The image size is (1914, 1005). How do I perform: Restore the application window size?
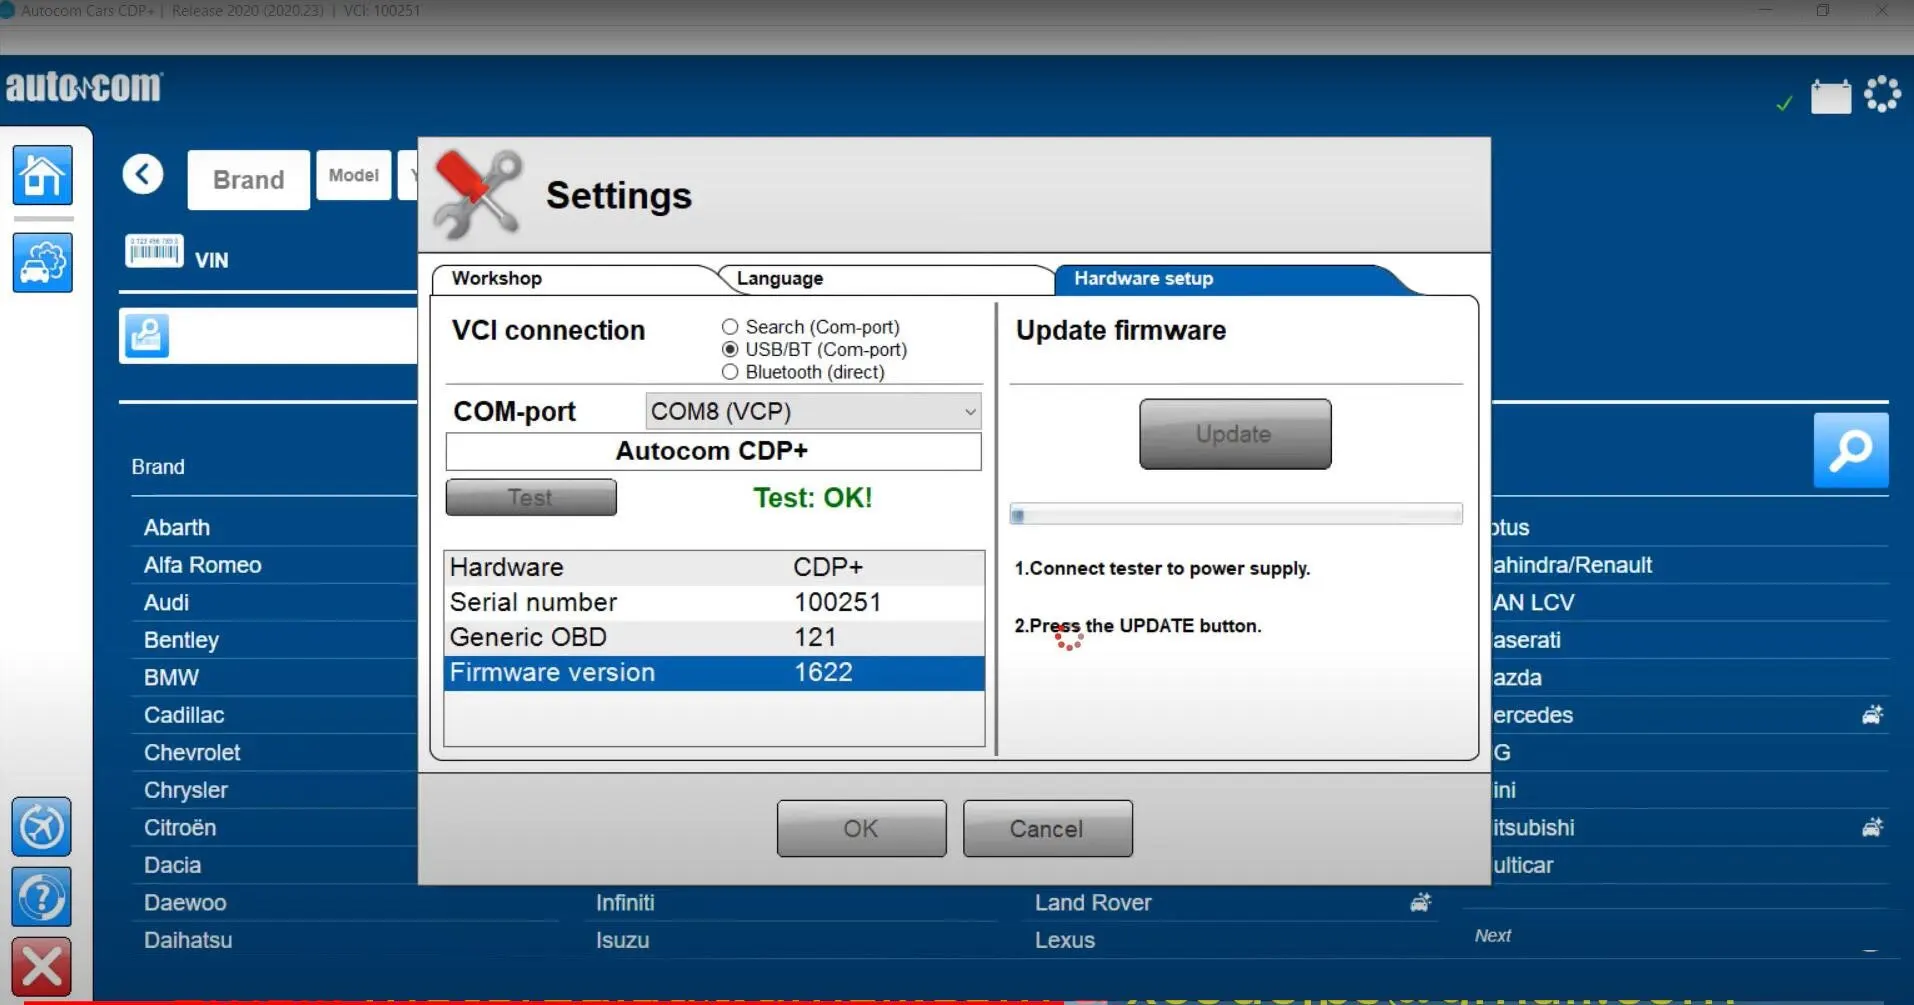(x=1823, y=10)
